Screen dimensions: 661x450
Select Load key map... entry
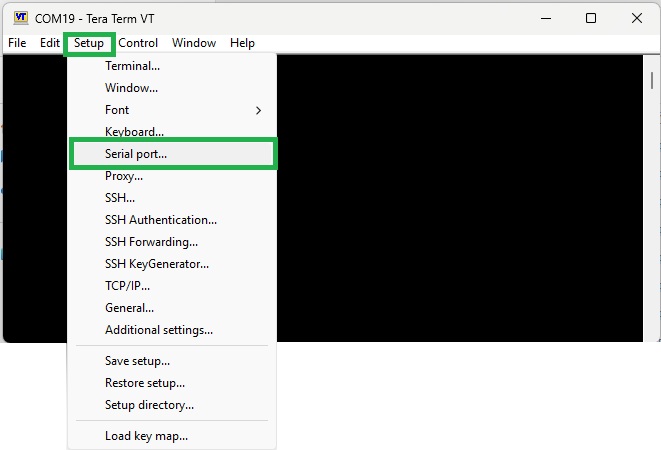[172, 436]
